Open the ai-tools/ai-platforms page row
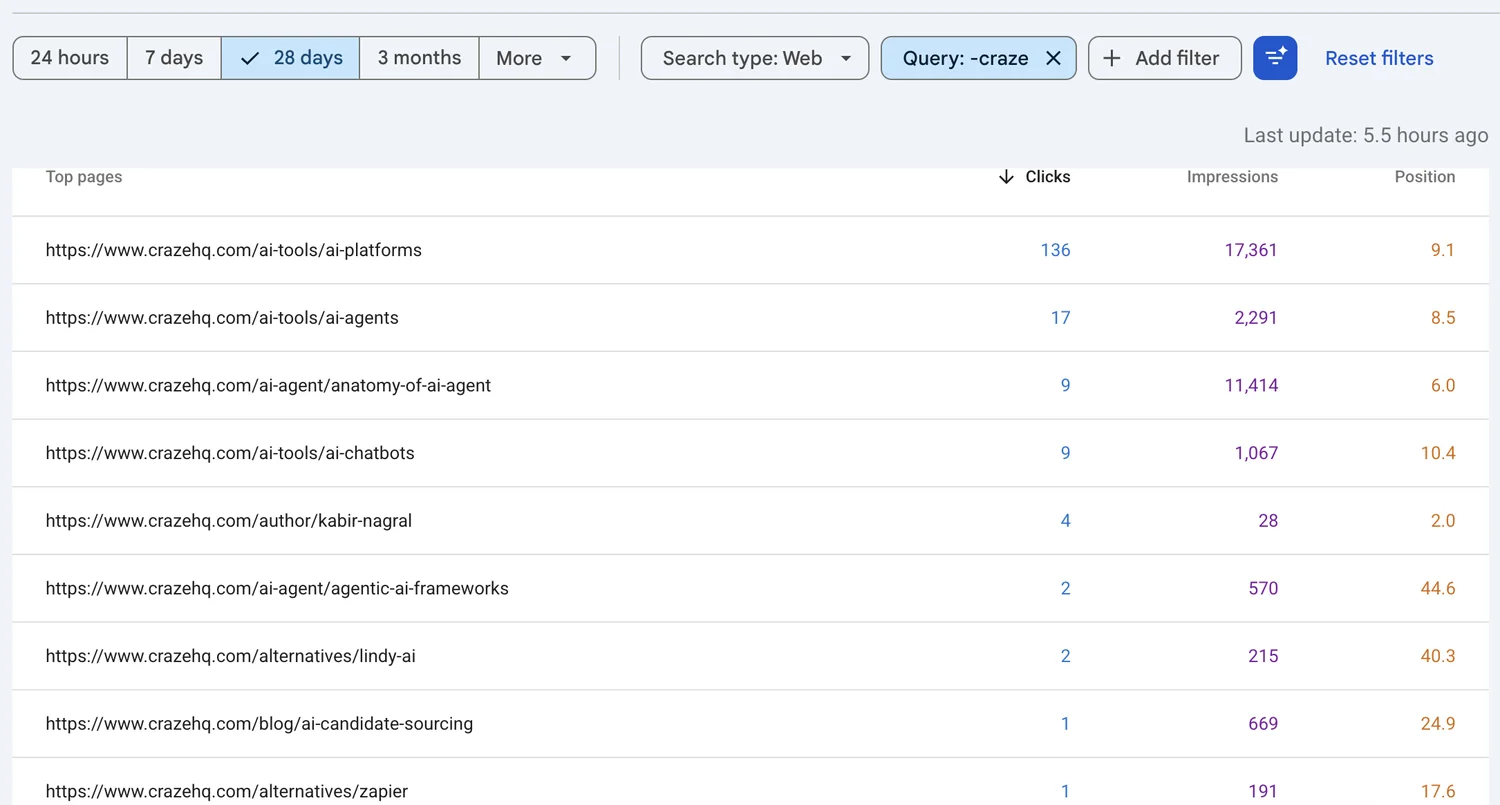Viewport: 1500px width, 805px height. click(750, 250)
